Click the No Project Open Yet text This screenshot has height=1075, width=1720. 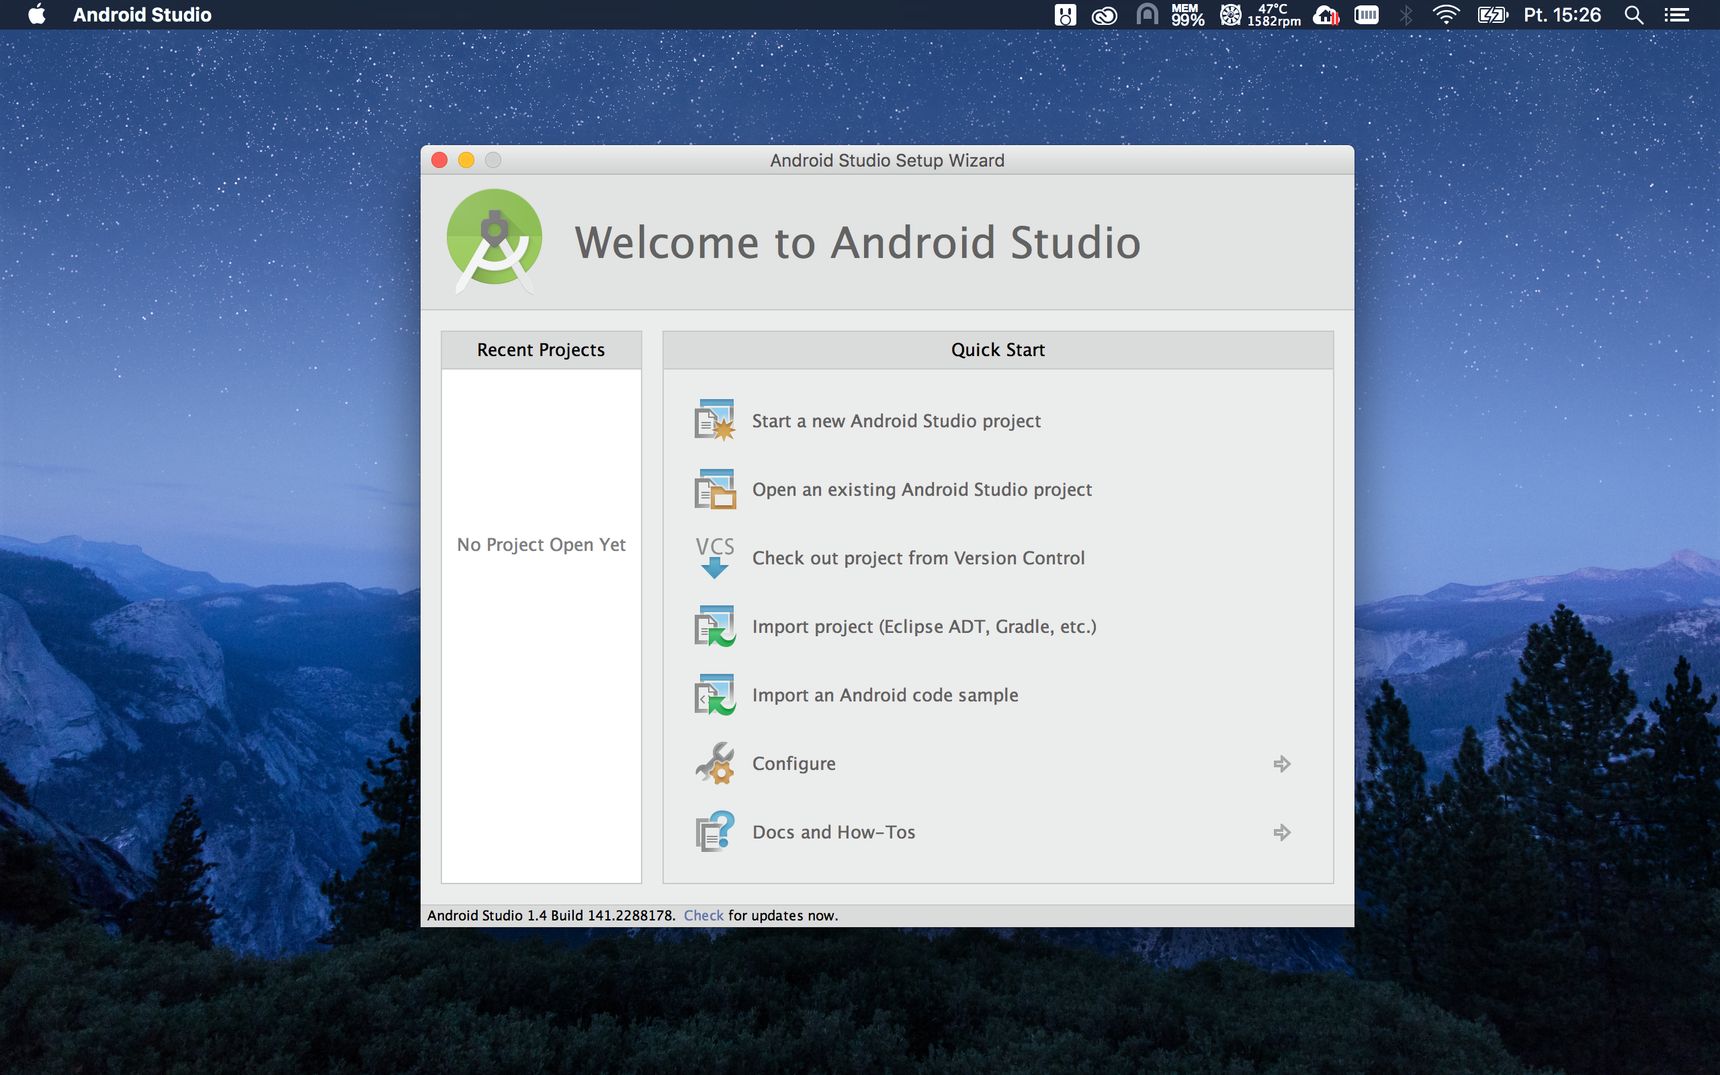(541, 545)
